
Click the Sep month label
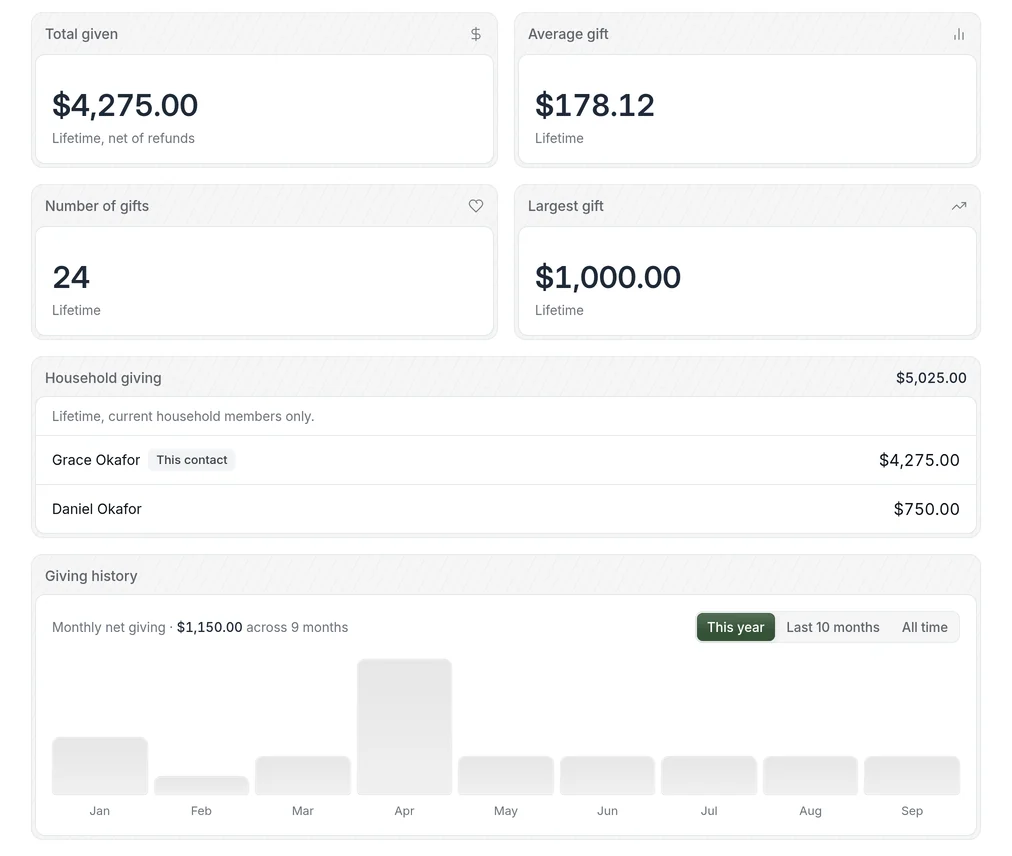(x=912, y=811)
